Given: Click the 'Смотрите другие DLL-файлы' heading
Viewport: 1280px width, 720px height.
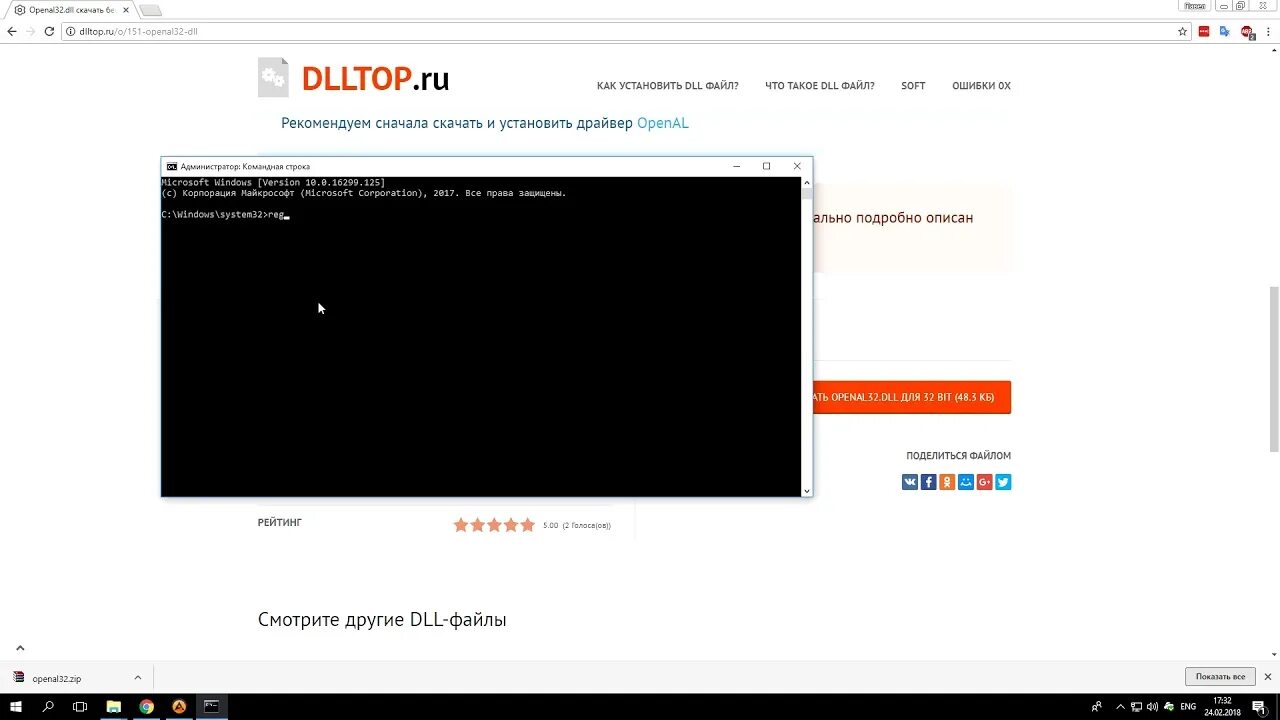Looking at the screenshot, I should [x=382, y=620].
